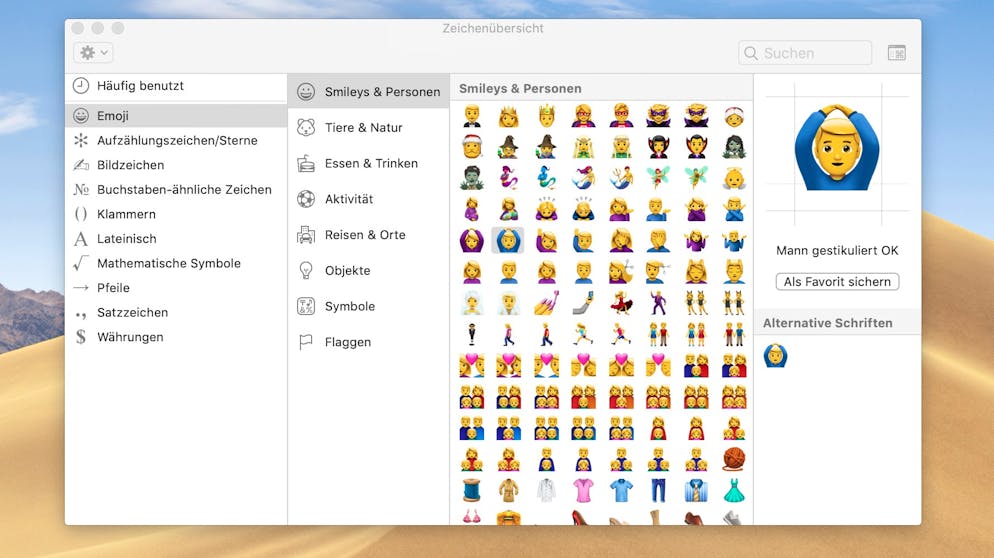Pick the blue jeans emoji

659,490
